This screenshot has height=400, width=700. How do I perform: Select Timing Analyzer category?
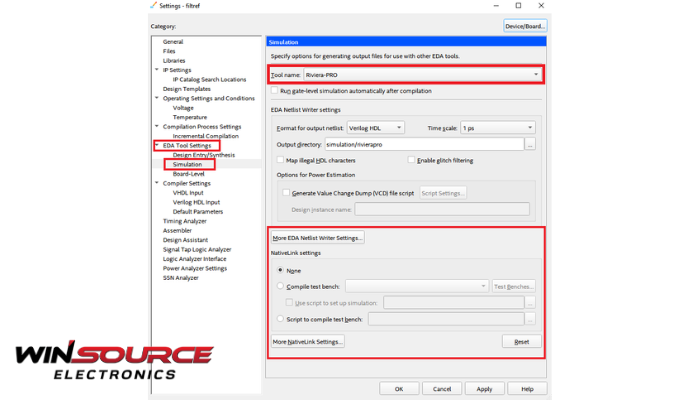tap(183, 221)
